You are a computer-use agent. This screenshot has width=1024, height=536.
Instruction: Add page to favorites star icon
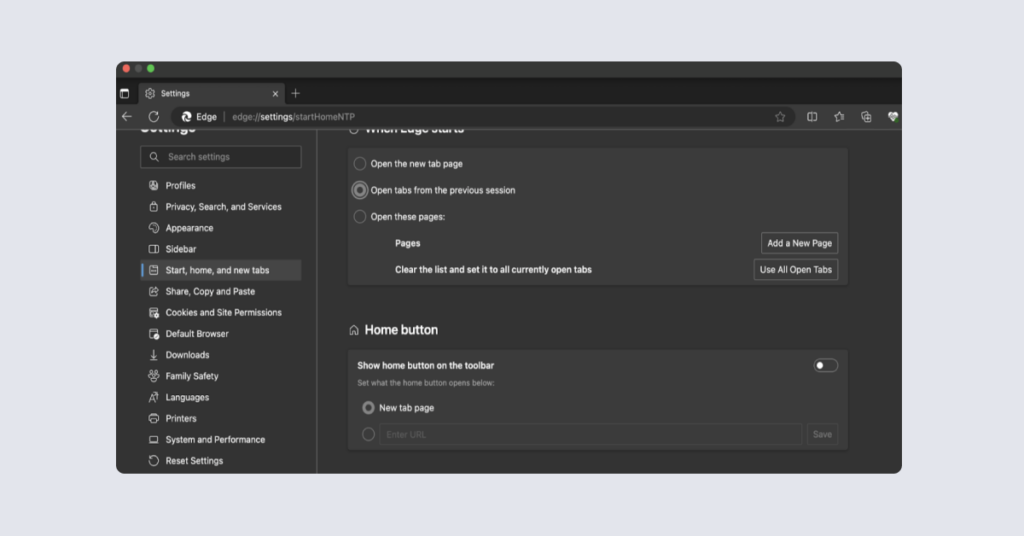tap(780, 117)
